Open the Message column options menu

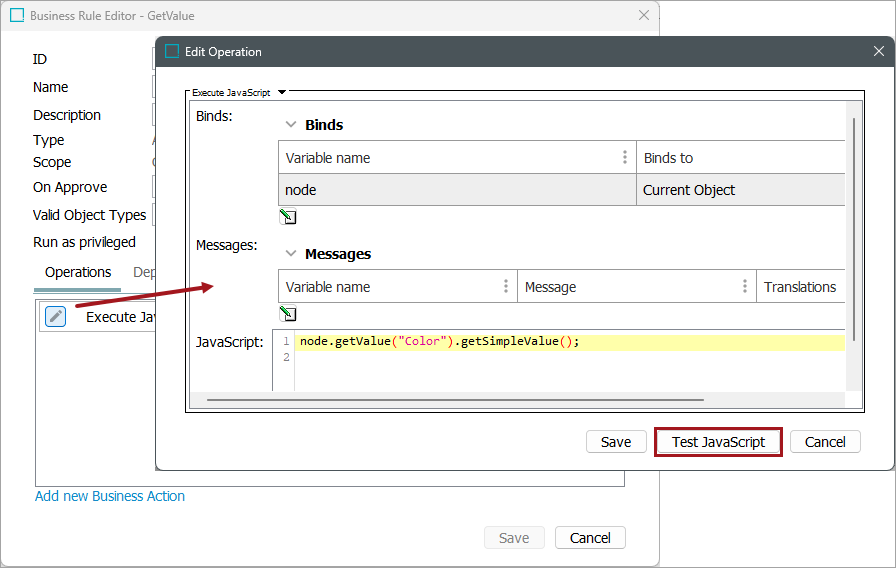745,287
